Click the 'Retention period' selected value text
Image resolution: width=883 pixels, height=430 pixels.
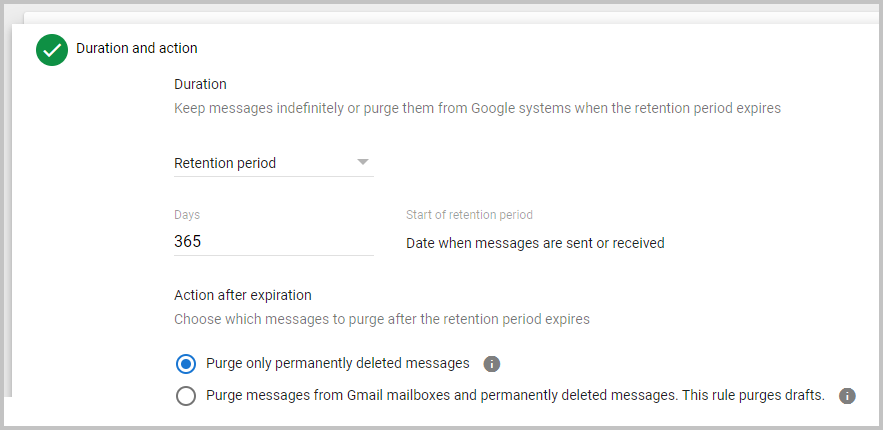[x=225, y=163]
